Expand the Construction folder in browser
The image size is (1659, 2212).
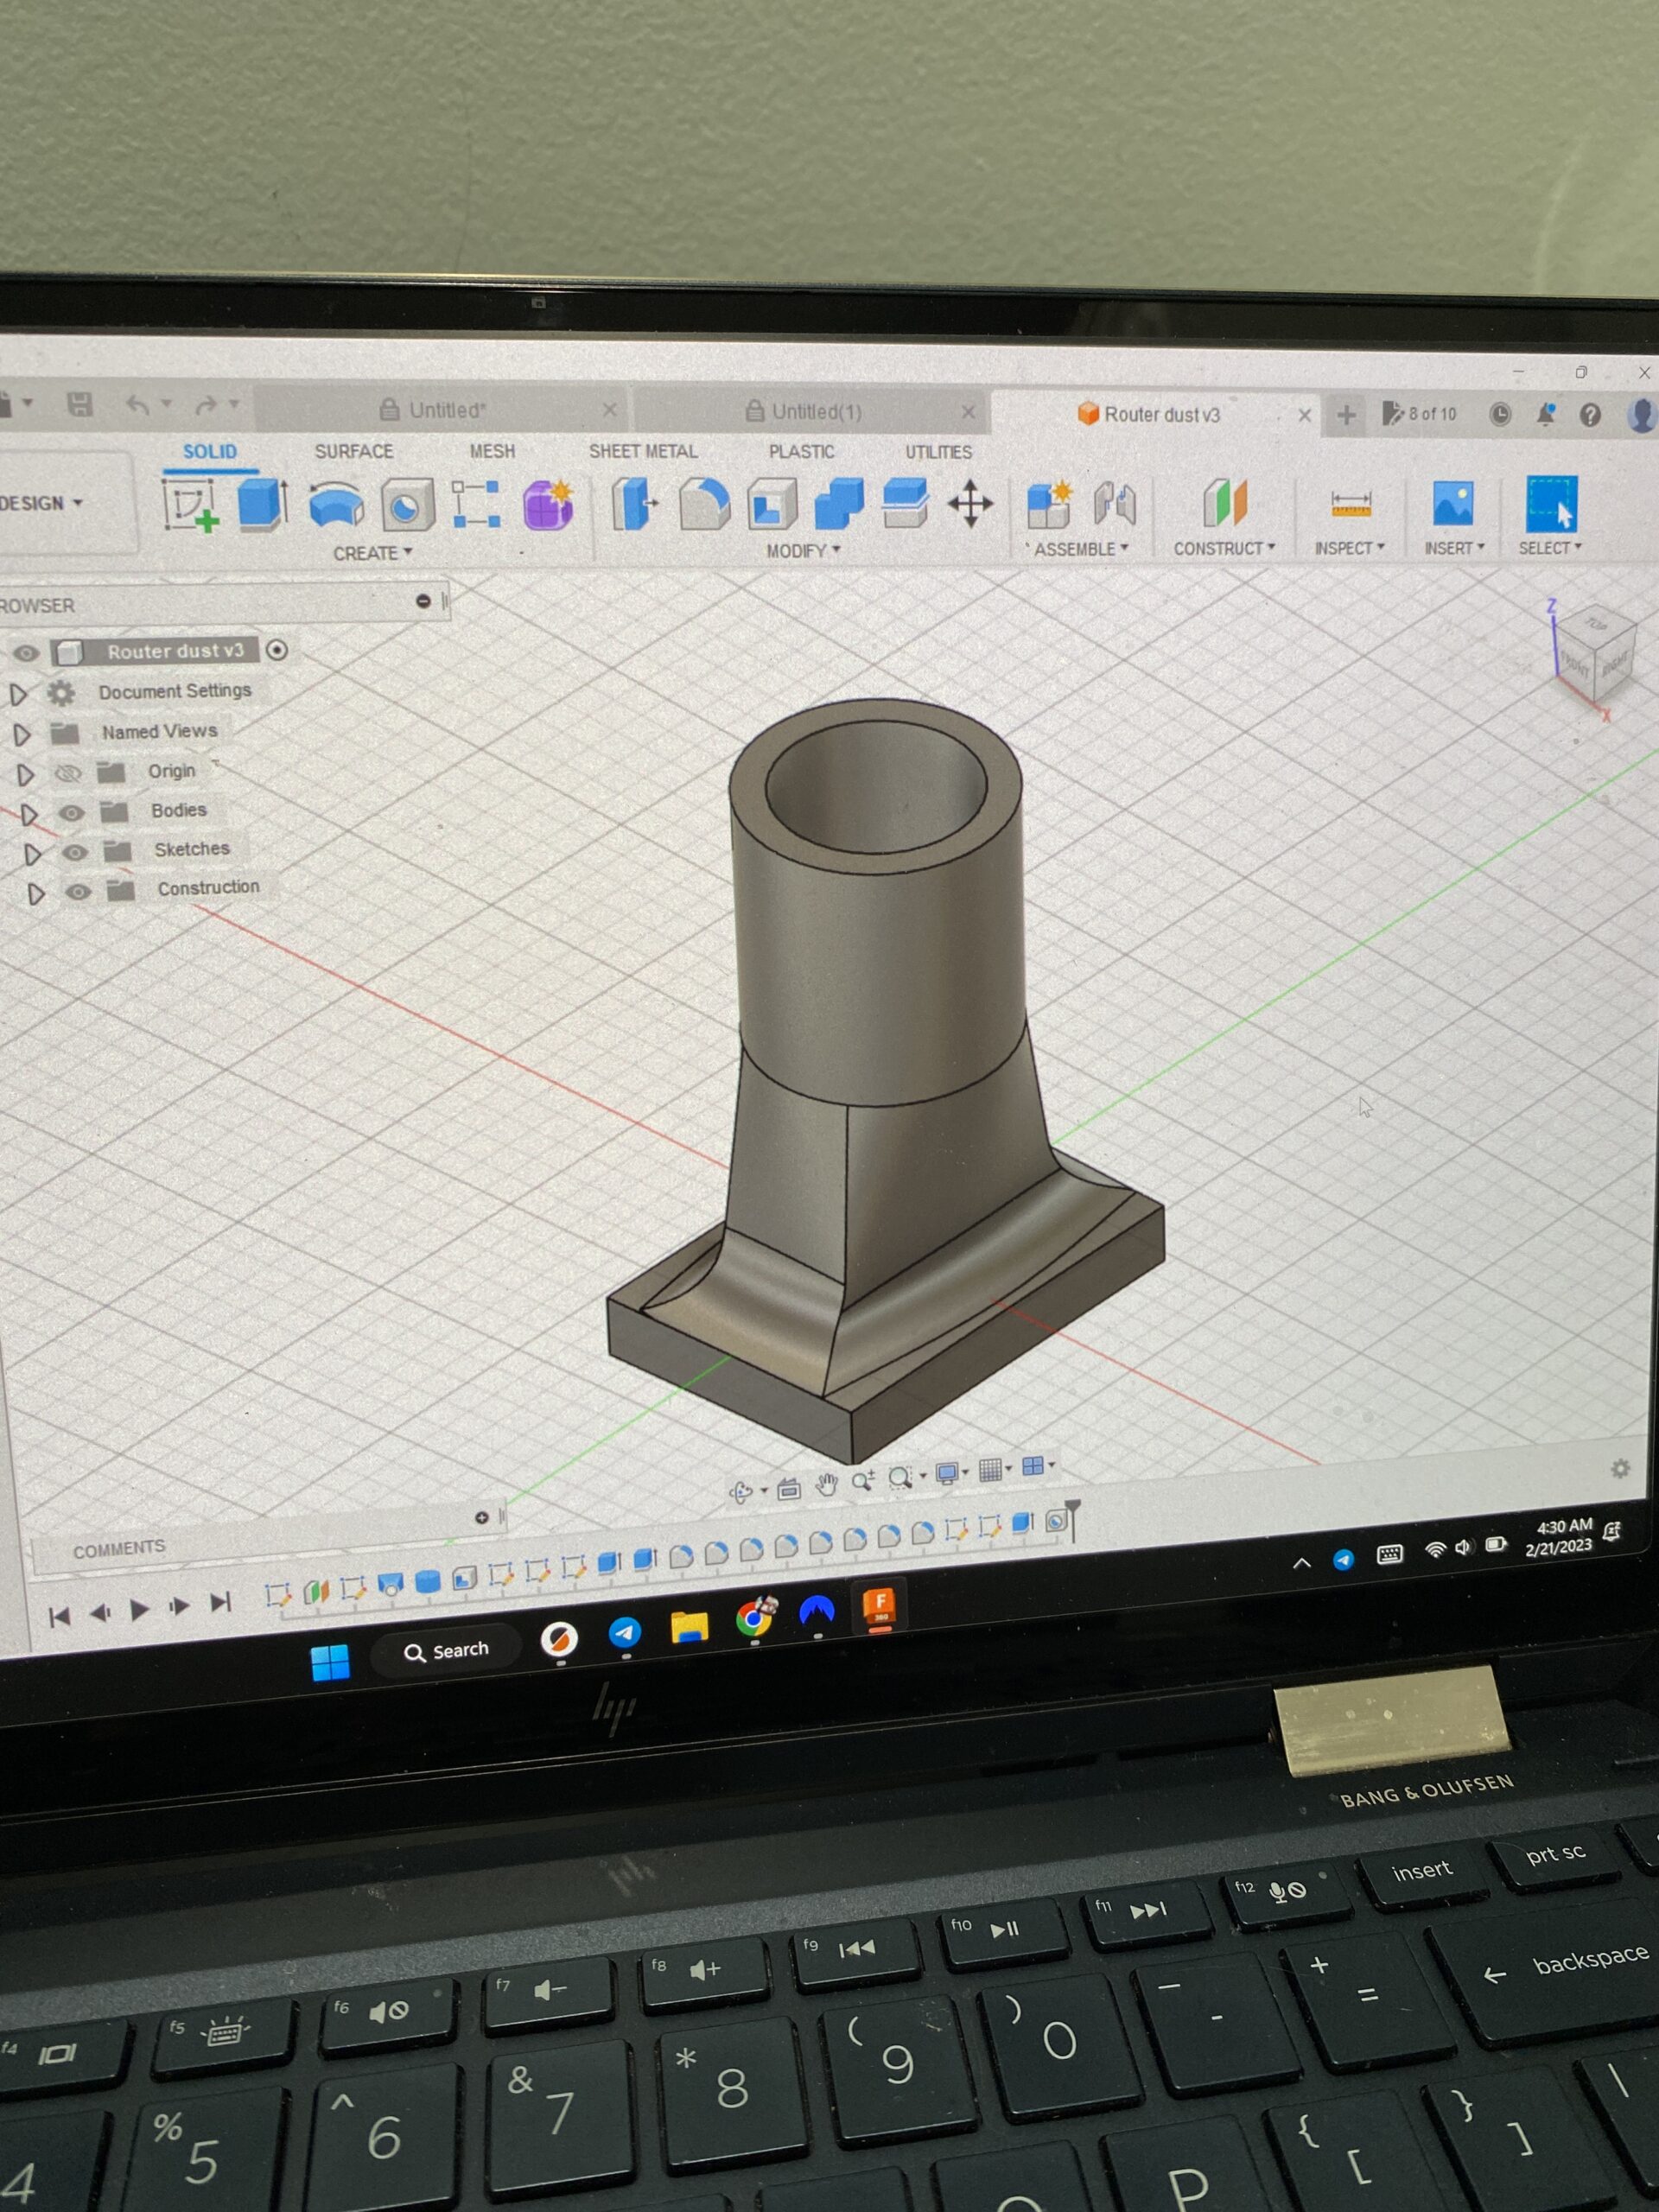point(35,893)
